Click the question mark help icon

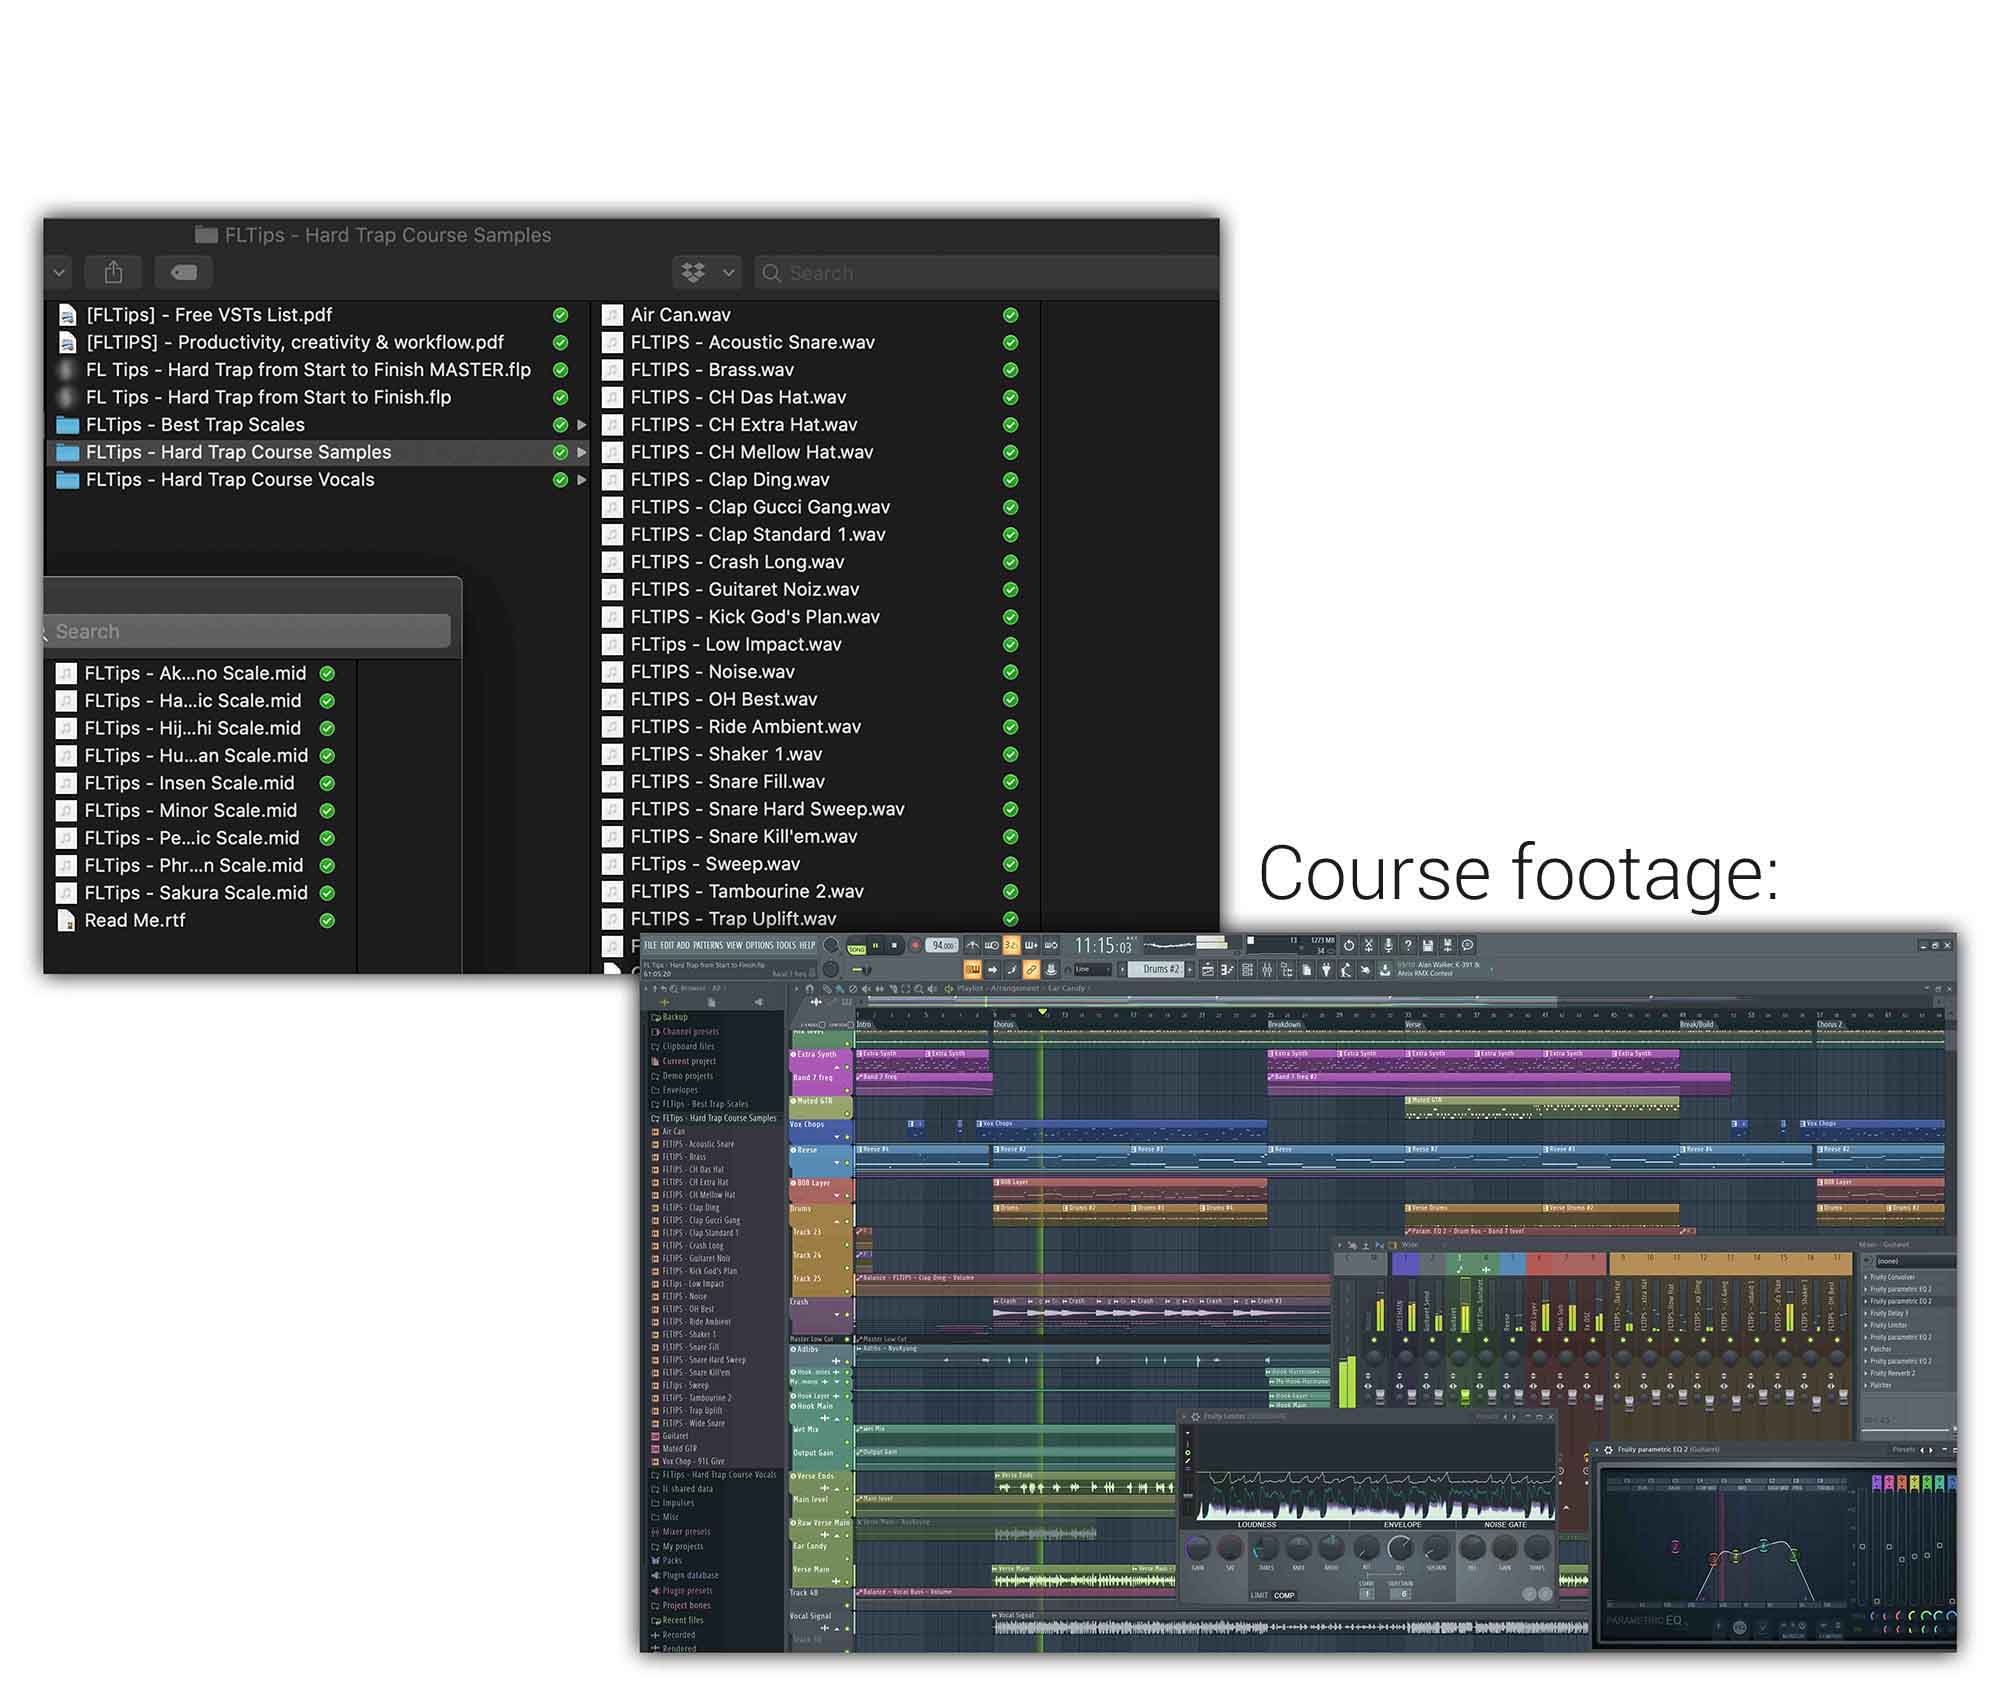(1408, 945)
